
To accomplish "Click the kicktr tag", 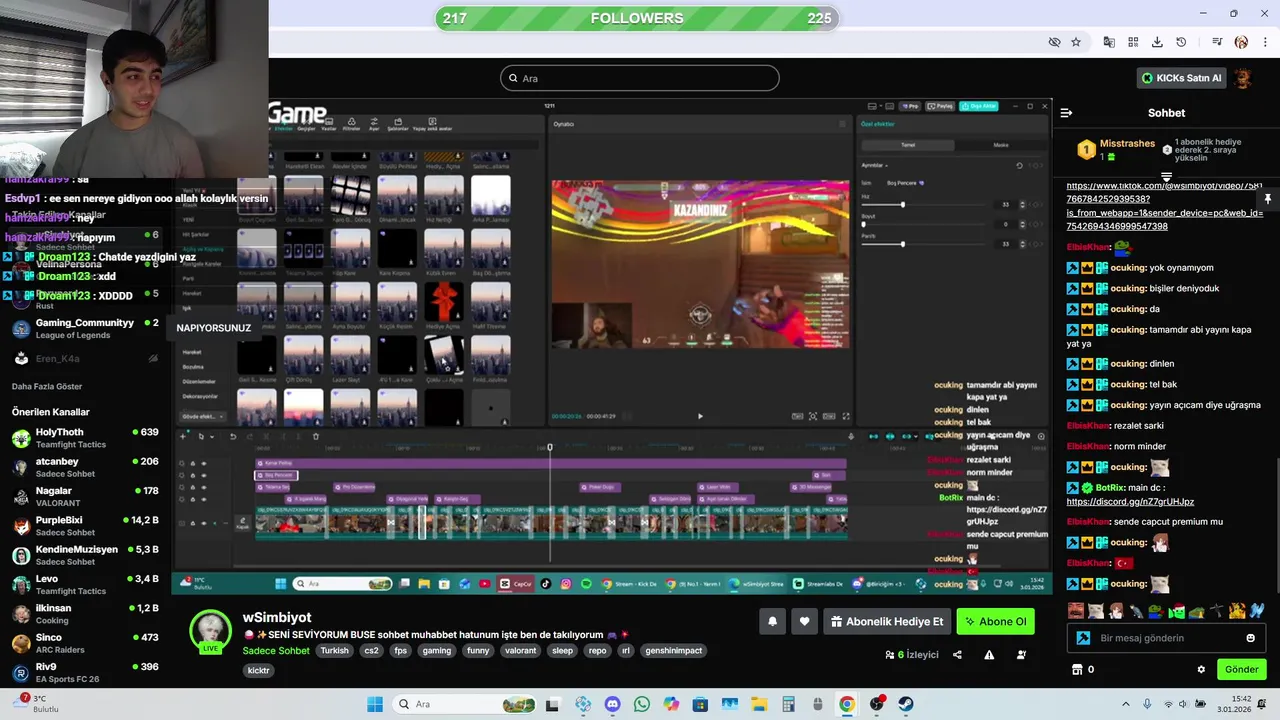I will click(x=258, y=671).
